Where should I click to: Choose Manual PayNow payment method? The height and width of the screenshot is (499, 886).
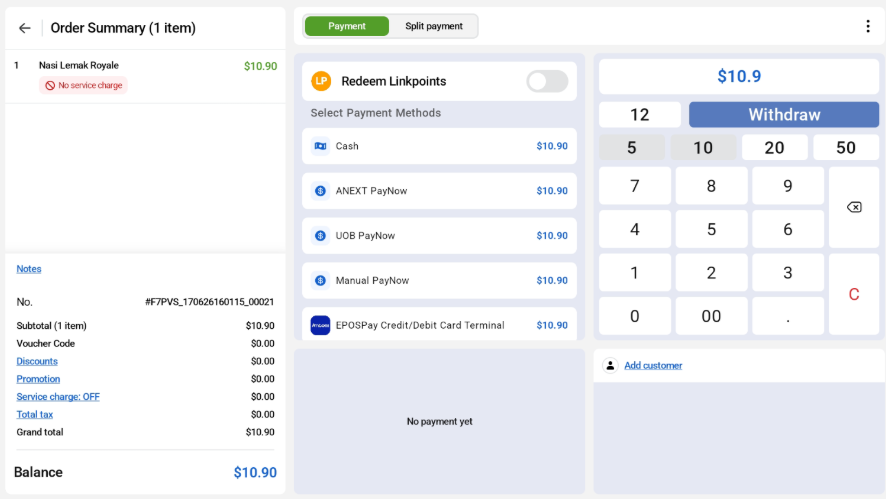pyautogui.click(x=439, y=280)
